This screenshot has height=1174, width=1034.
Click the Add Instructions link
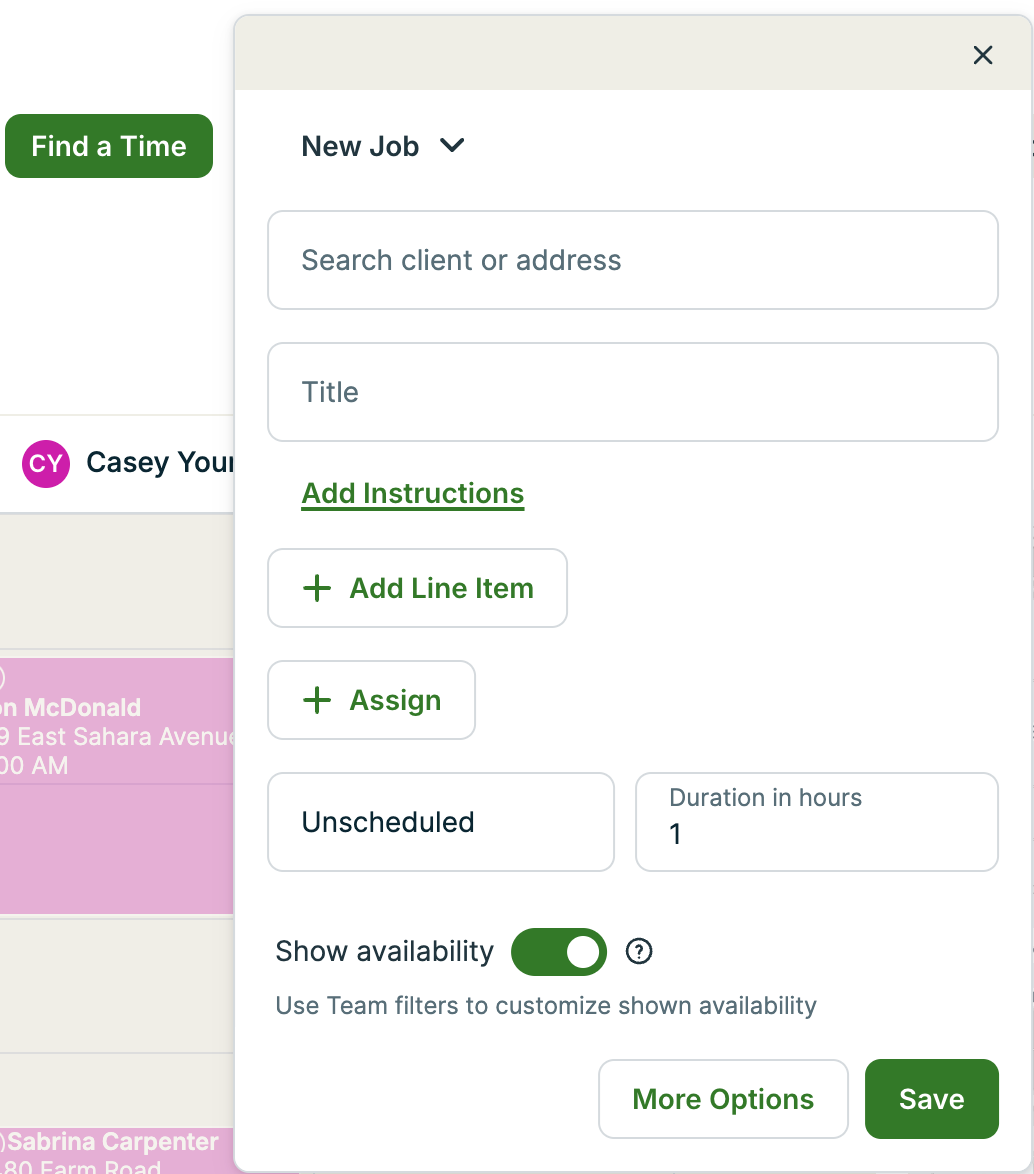(413, 494)
